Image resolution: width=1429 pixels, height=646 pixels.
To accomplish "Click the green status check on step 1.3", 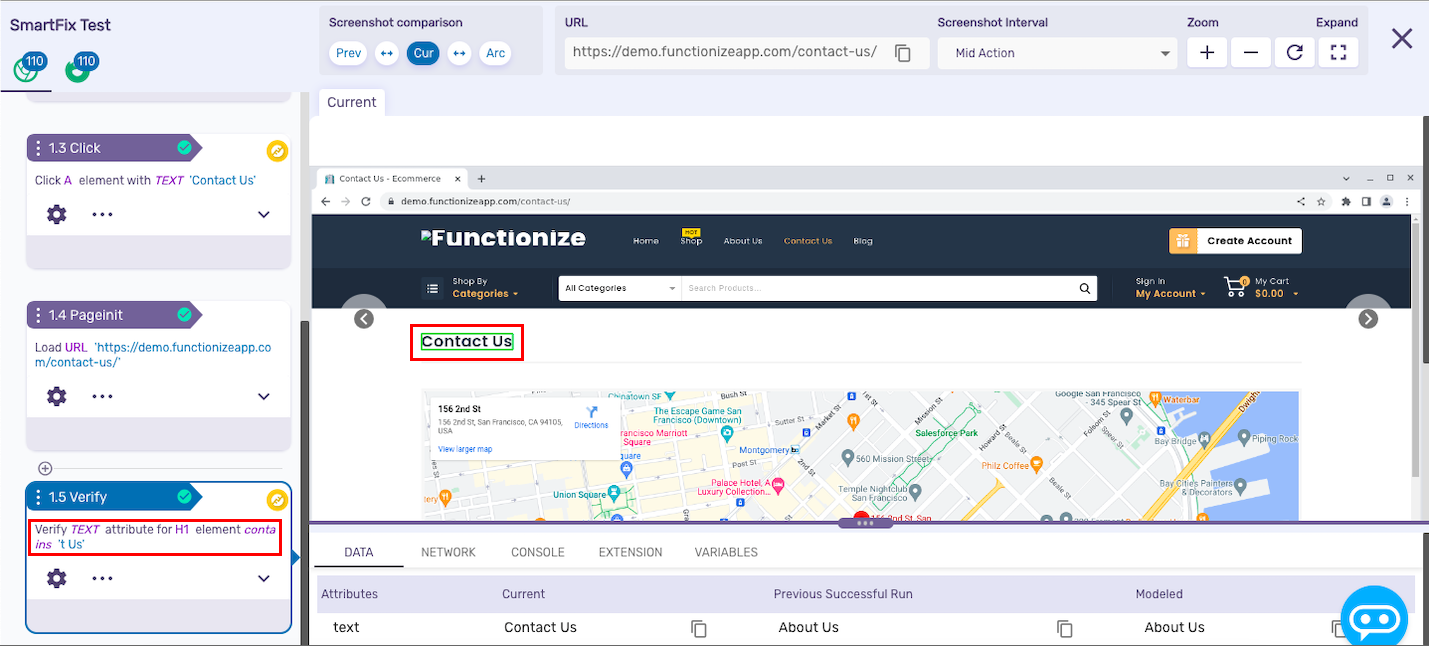I will pyautogui.click(x=184, y=148).
